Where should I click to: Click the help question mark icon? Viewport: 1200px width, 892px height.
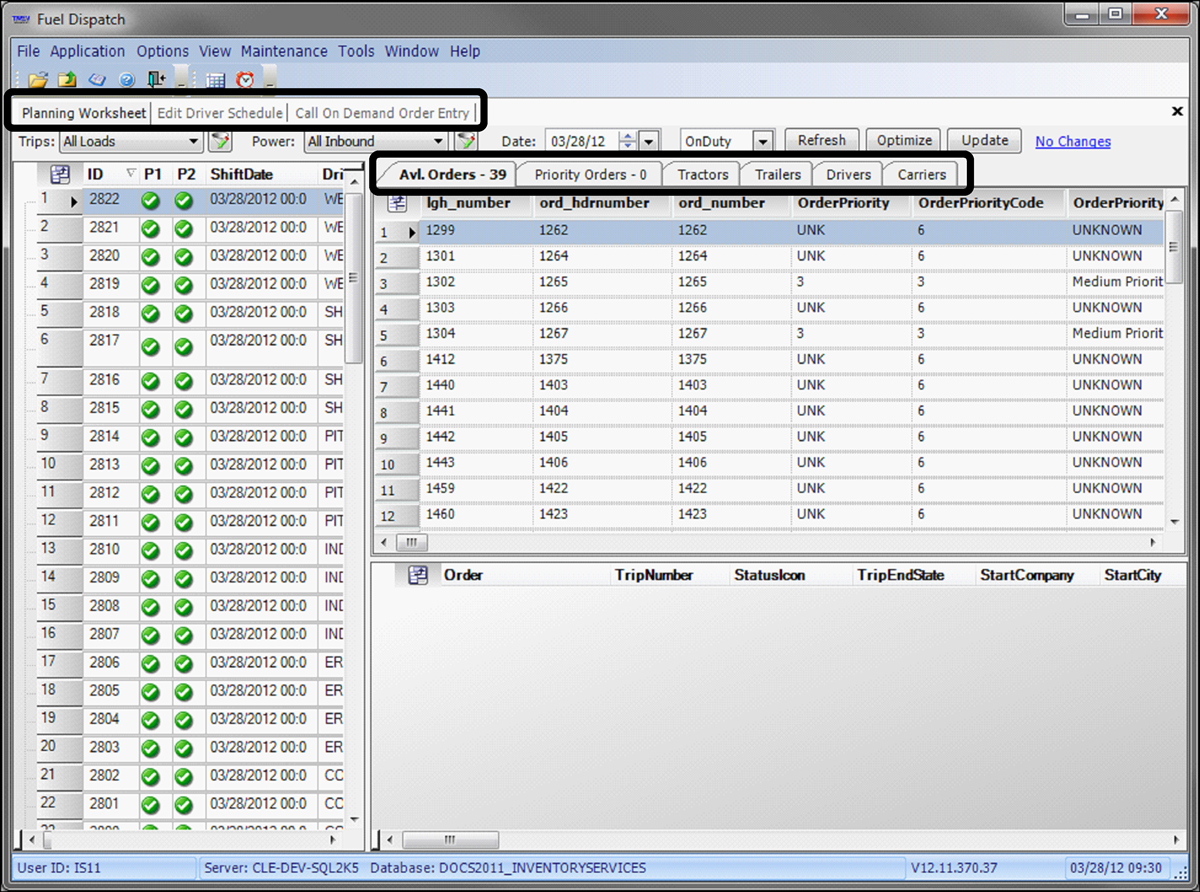click(126, 80)
